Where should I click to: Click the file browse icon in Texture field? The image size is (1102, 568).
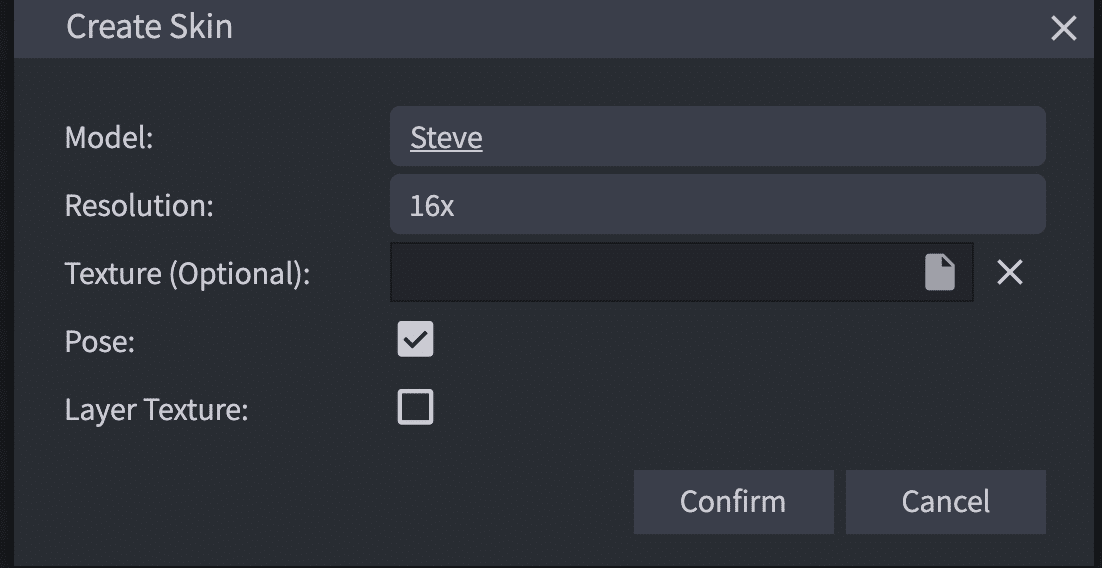click(939, 272)
